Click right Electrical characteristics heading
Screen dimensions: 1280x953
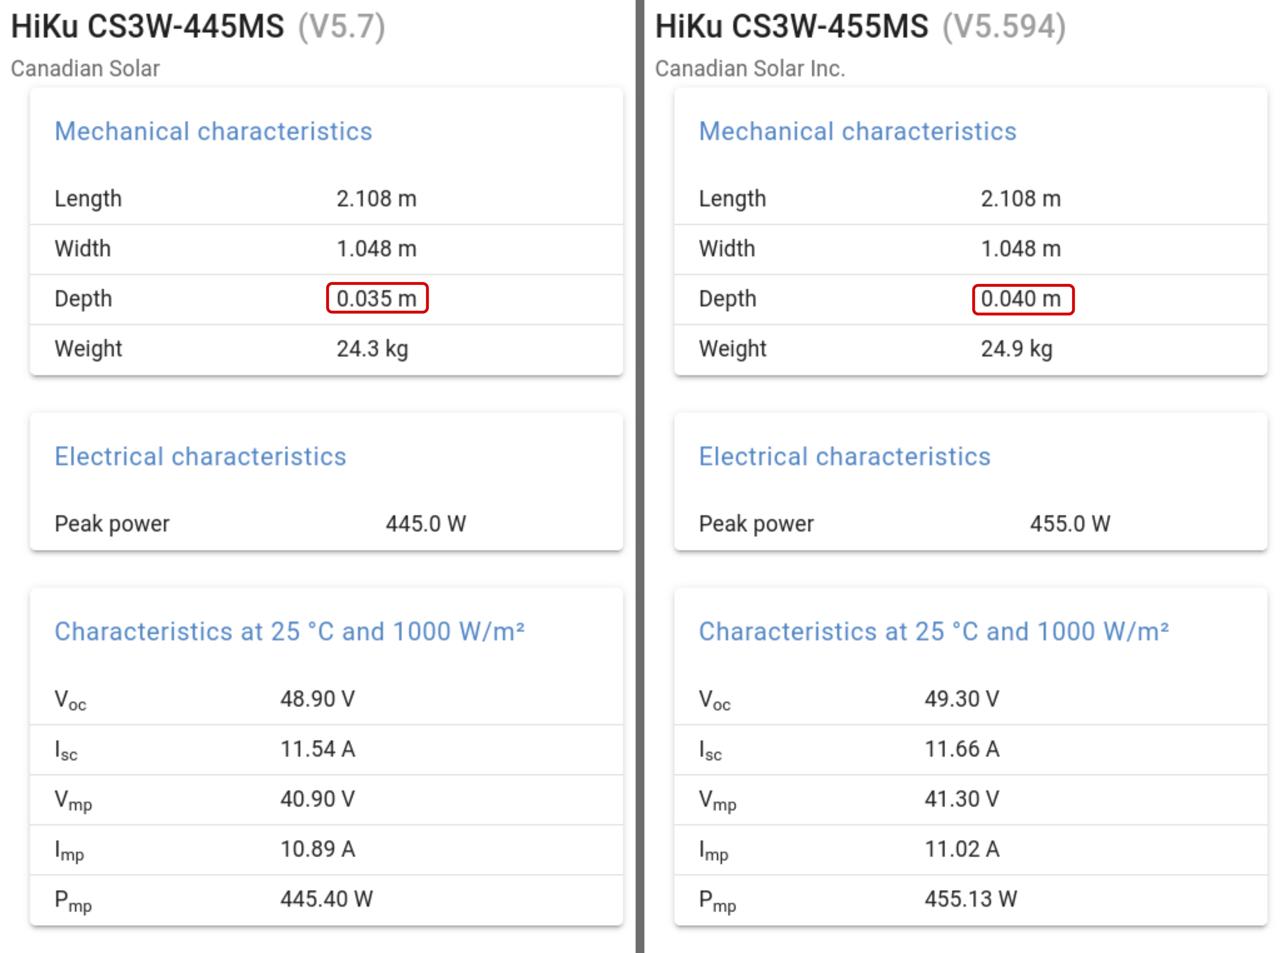click(x=844, y=457)
